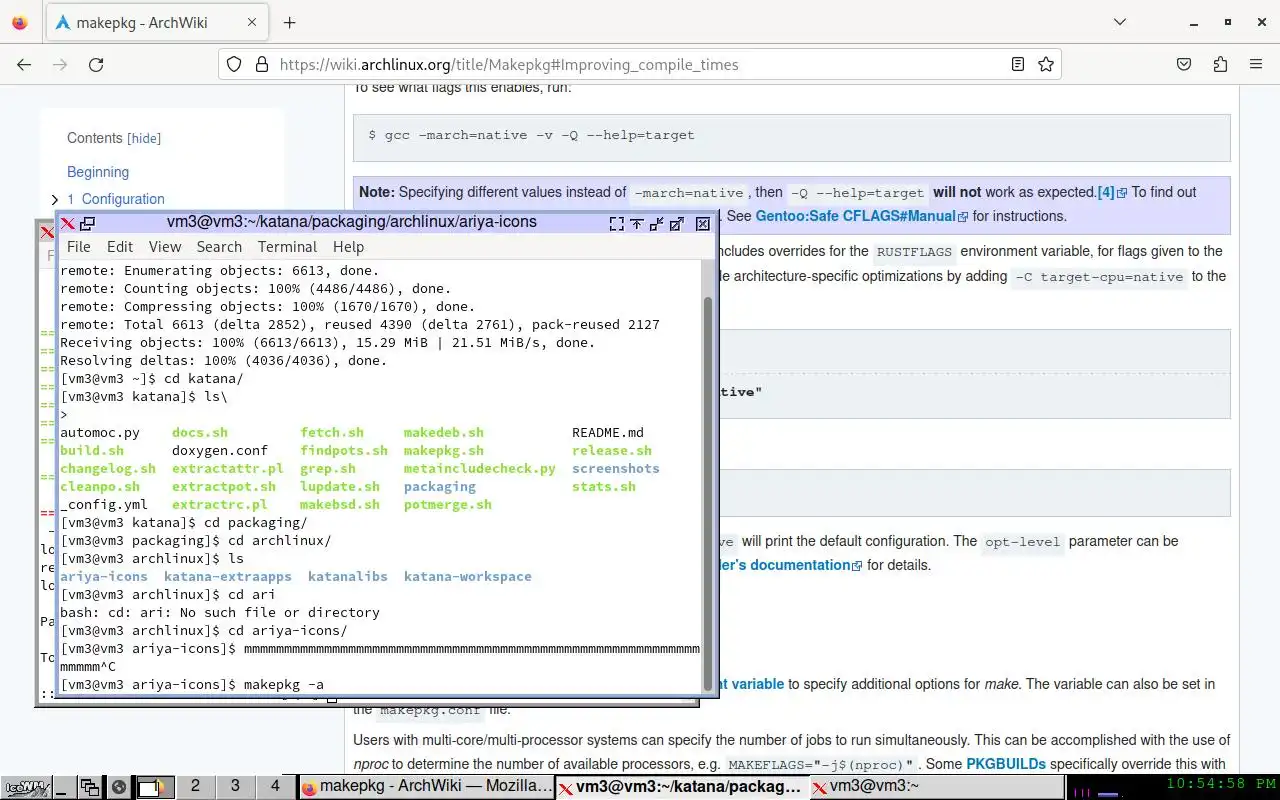Launch the browser globe icon in taskbar

tap(118, 787)
